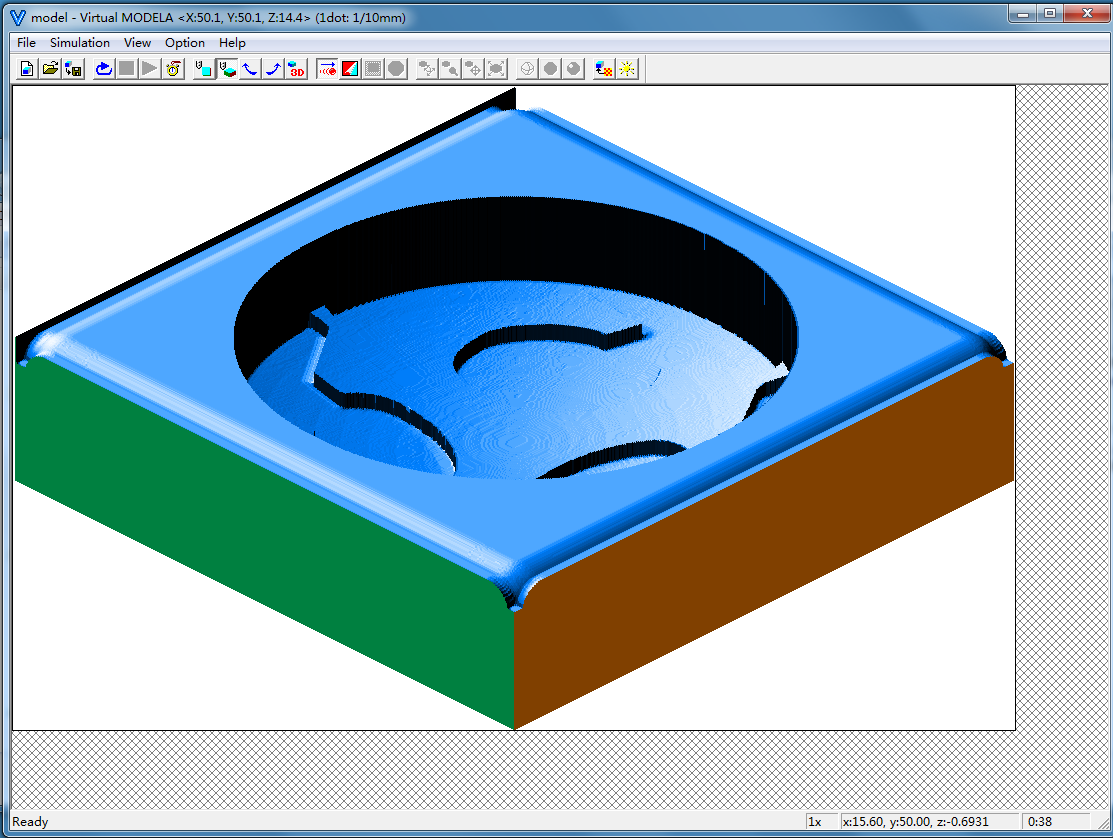Click the gray Play triangle button
The image size is (1113, 838).
[150, 69]
